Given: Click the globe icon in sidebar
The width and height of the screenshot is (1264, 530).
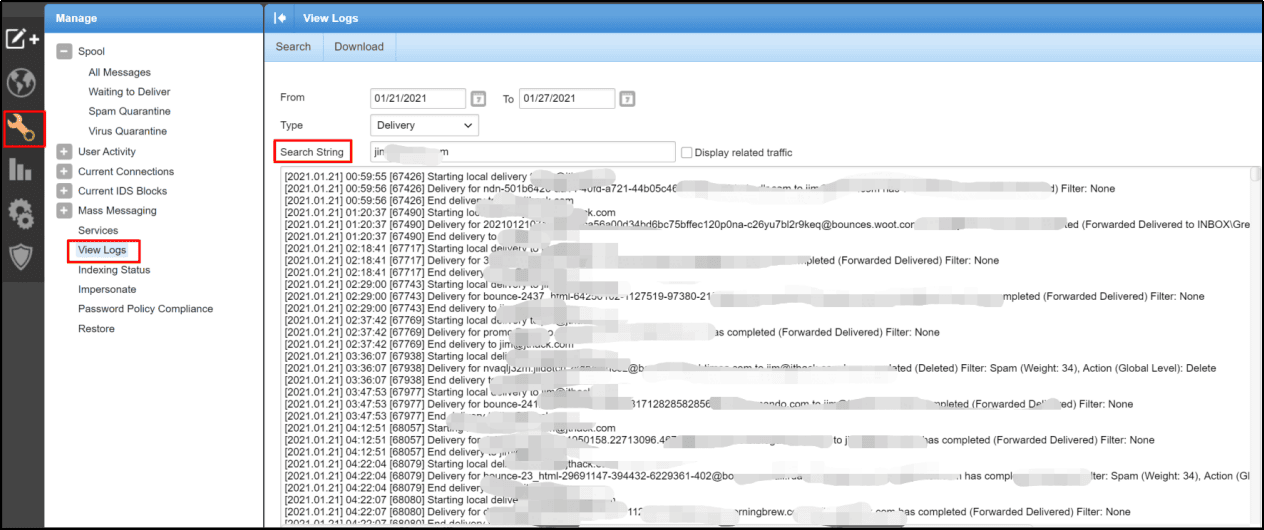Looking at the screenshot, I should pos(21,82).
